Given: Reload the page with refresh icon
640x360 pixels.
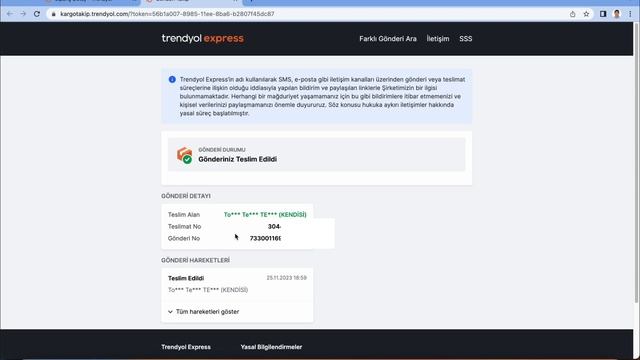Looking at the screenshot, I should pos(37,14).
